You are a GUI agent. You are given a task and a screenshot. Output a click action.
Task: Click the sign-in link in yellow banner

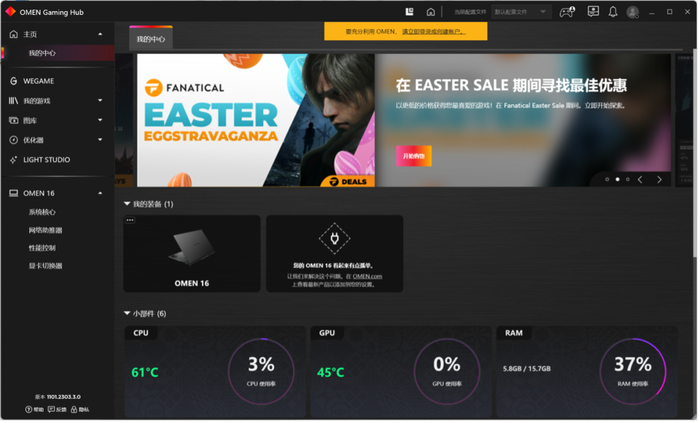(x=433, y=32)
